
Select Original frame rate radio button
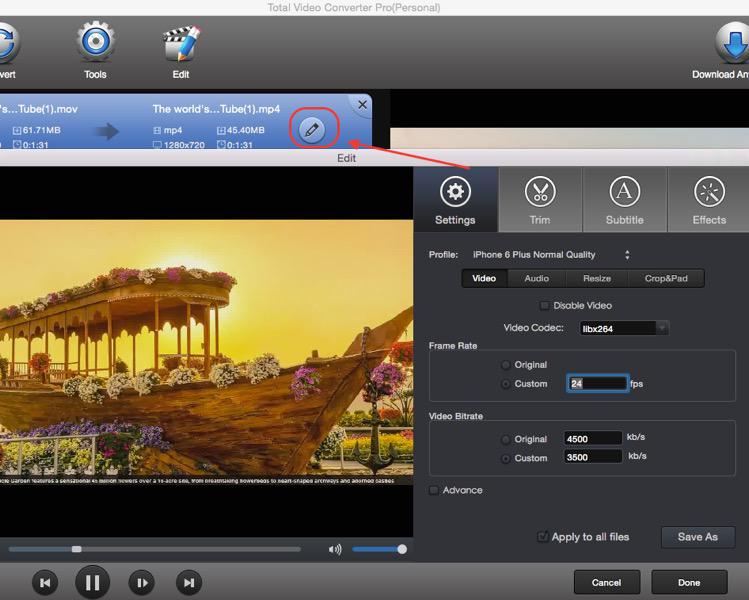click(505, 365)
